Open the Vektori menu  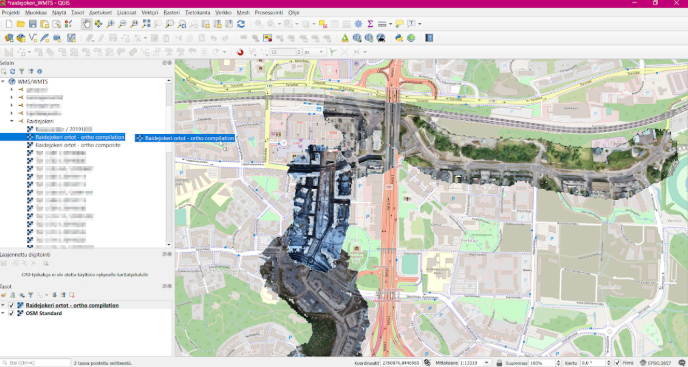point(150,13)
